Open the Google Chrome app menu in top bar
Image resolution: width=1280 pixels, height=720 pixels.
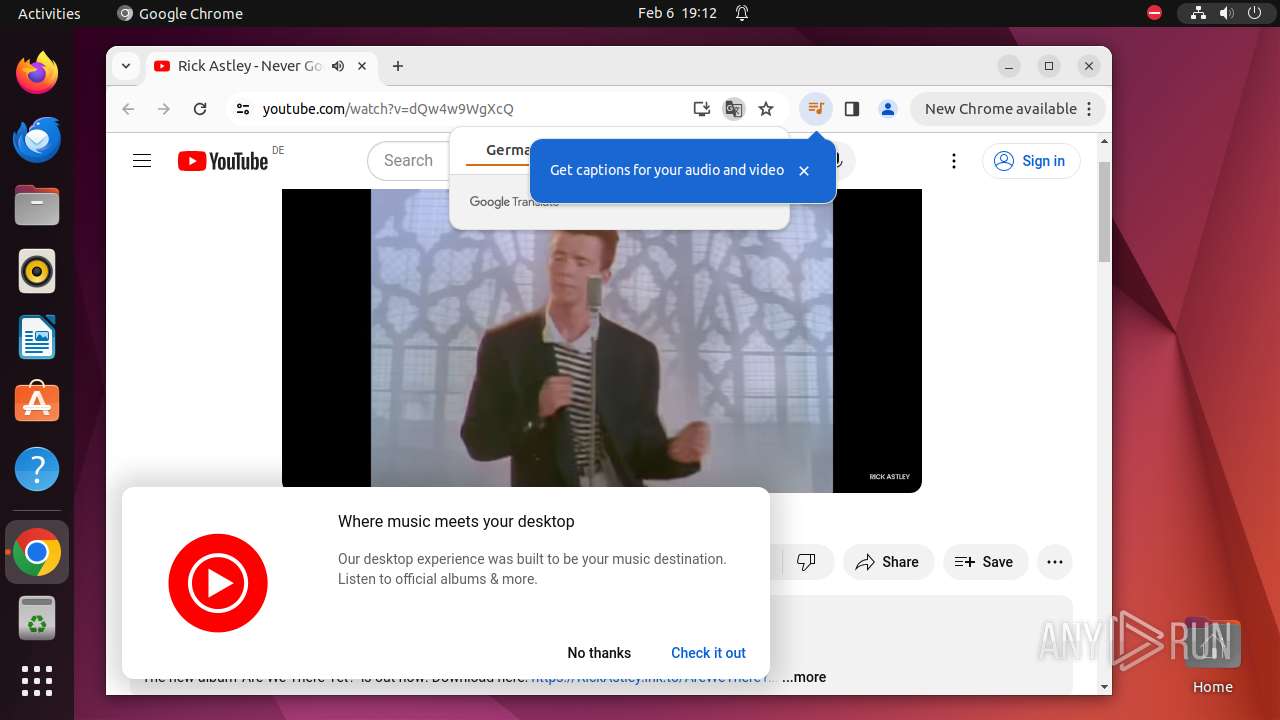click(x=180, y=13)
